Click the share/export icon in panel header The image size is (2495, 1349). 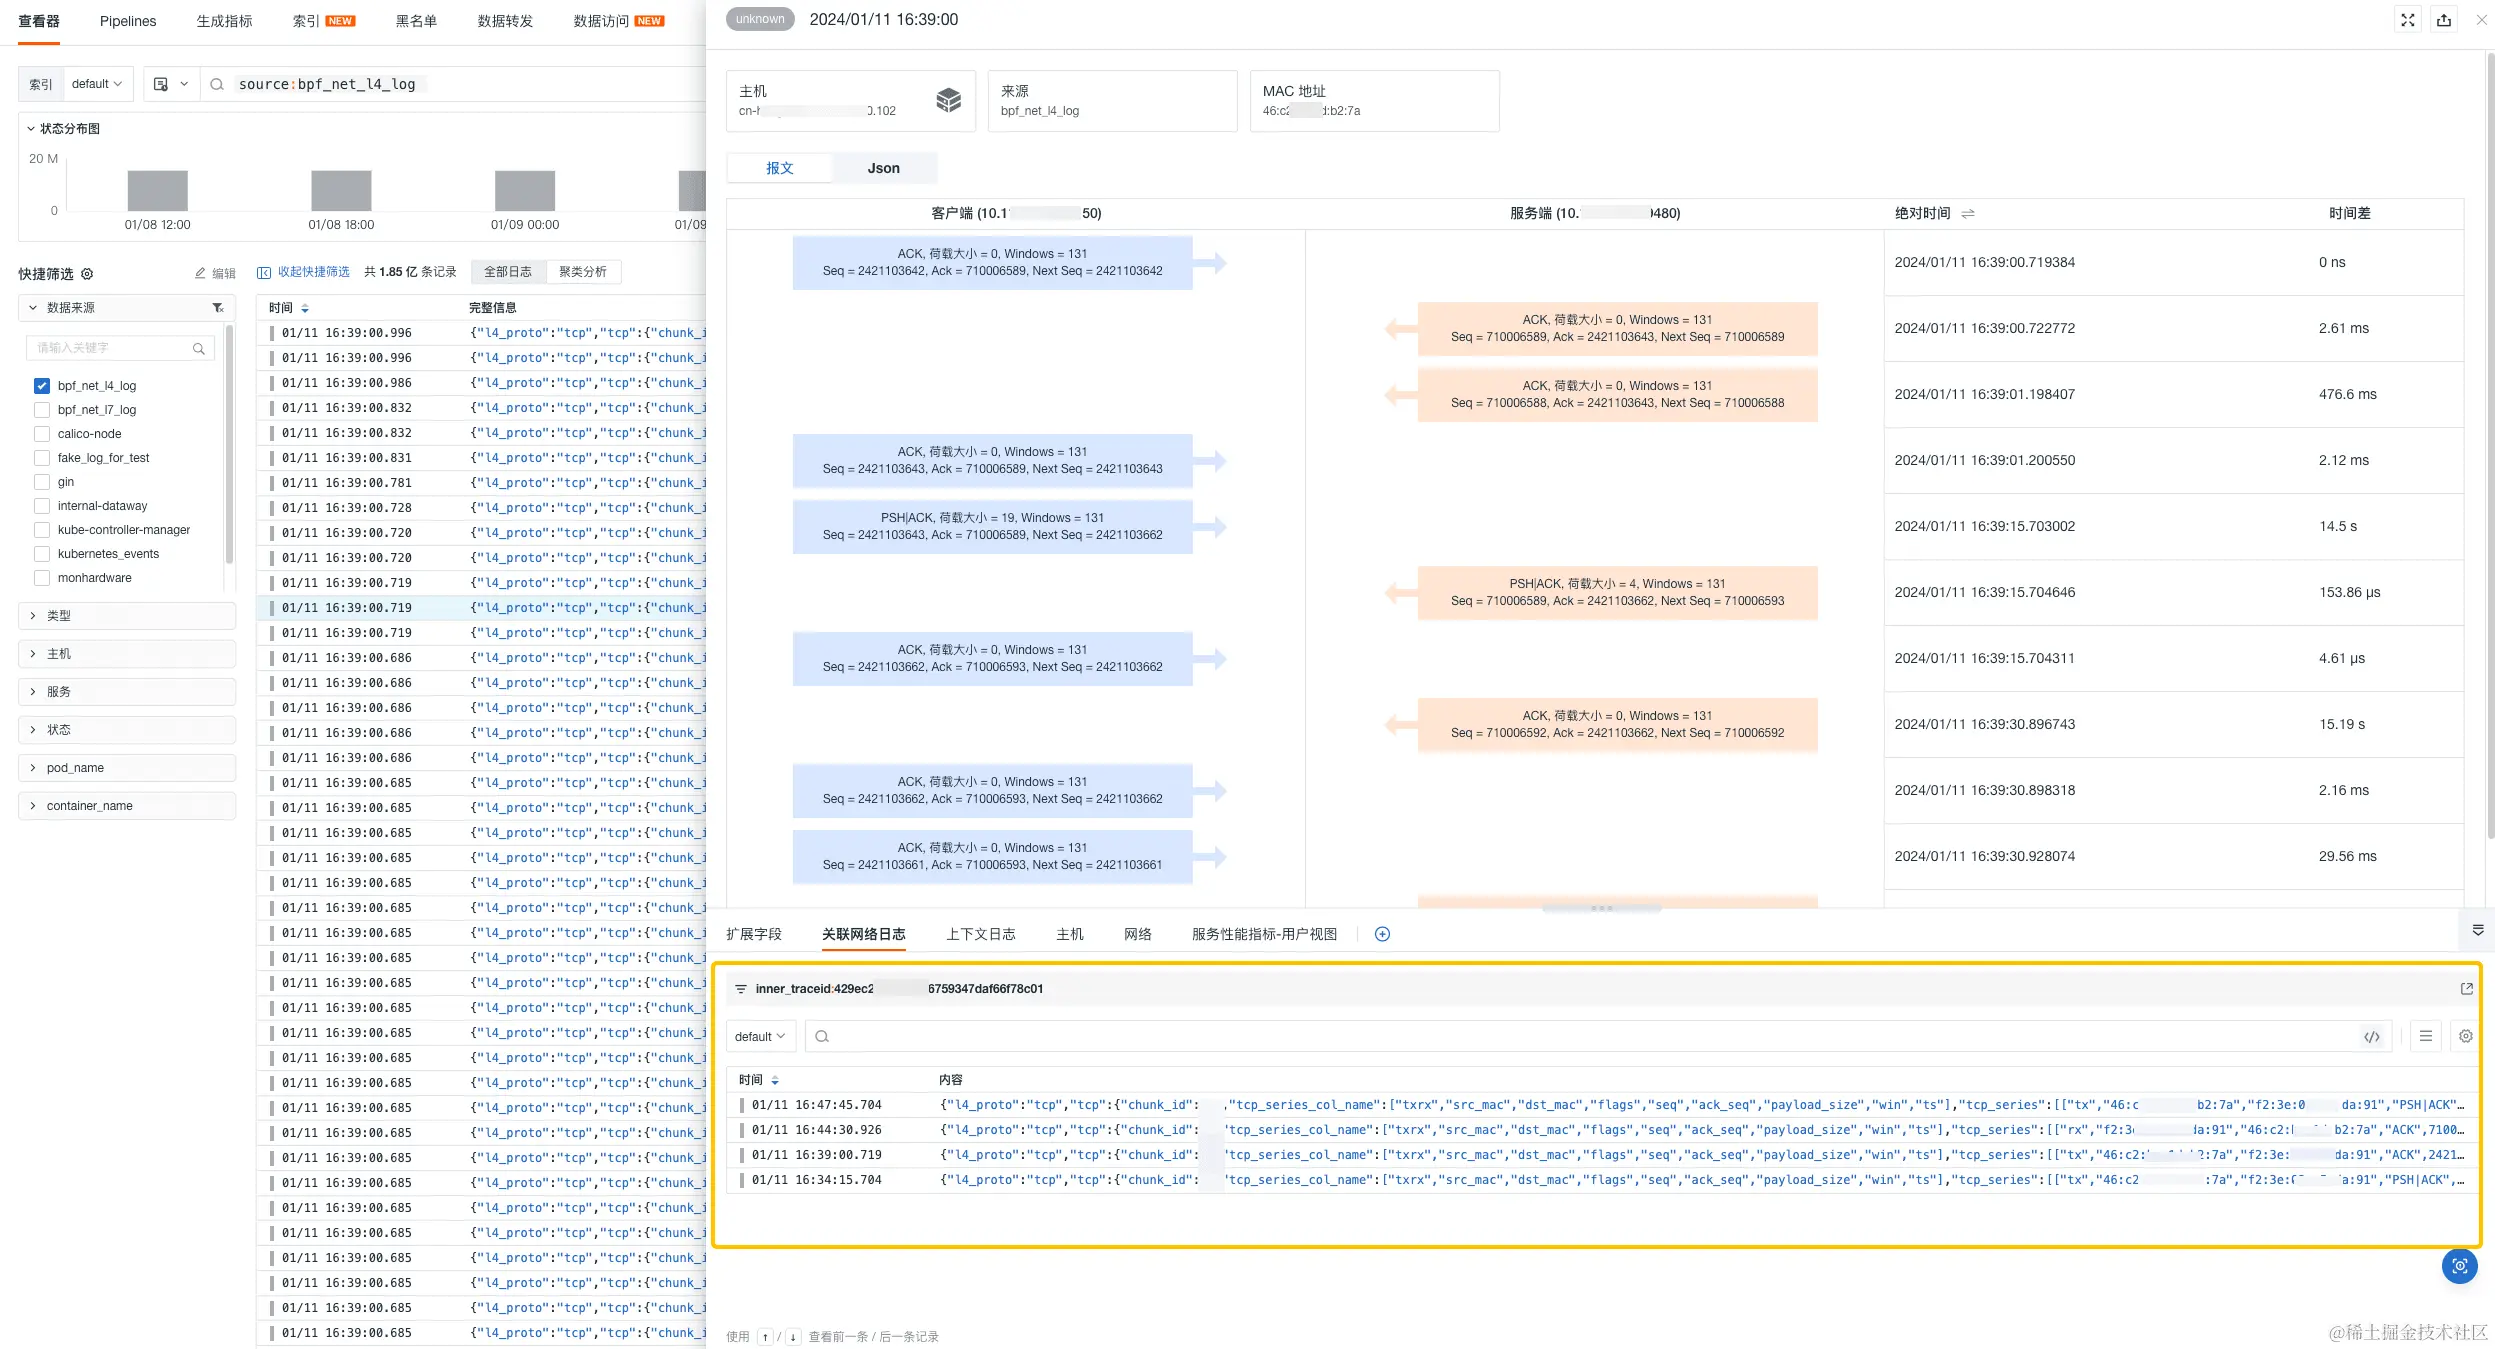pos(2444,20)
